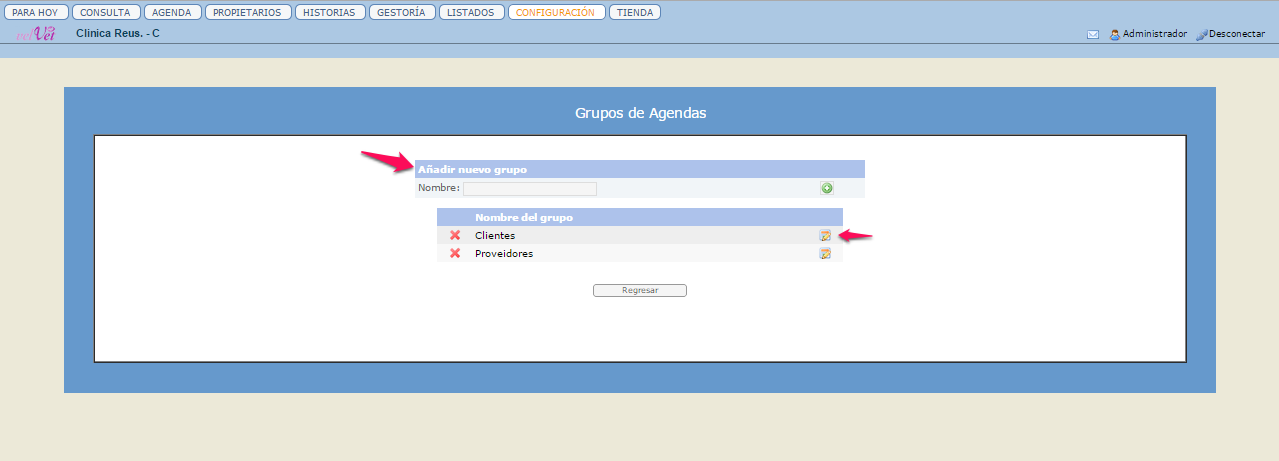Open the mail envelope icon
The width and height of the screenshot is (1279, 461).
click(x=1093, y=34)
